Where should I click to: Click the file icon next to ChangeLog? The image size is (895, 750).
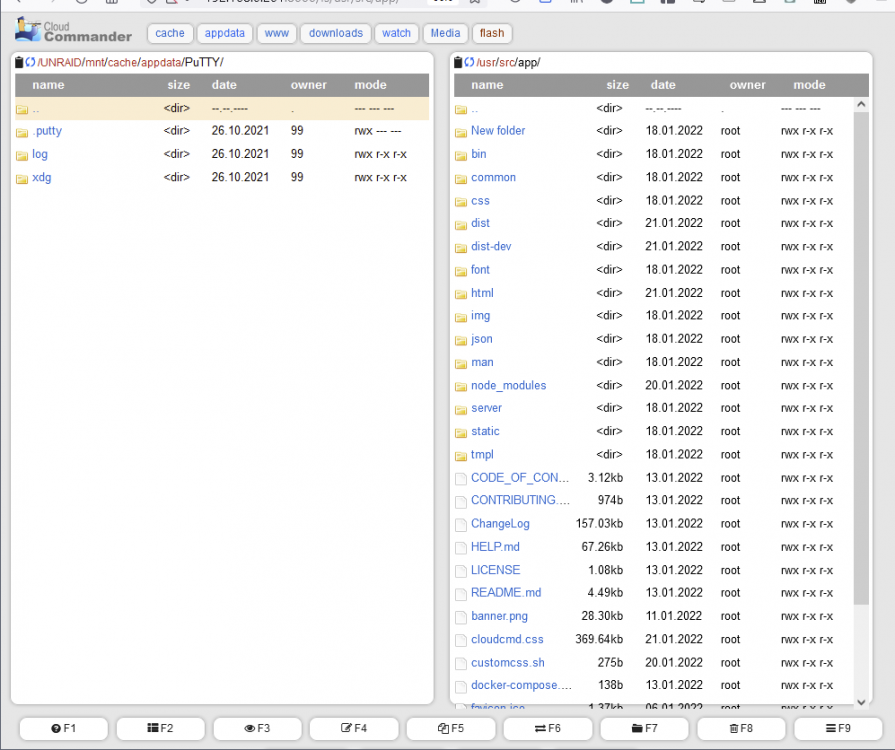click(x=461, y=525)
